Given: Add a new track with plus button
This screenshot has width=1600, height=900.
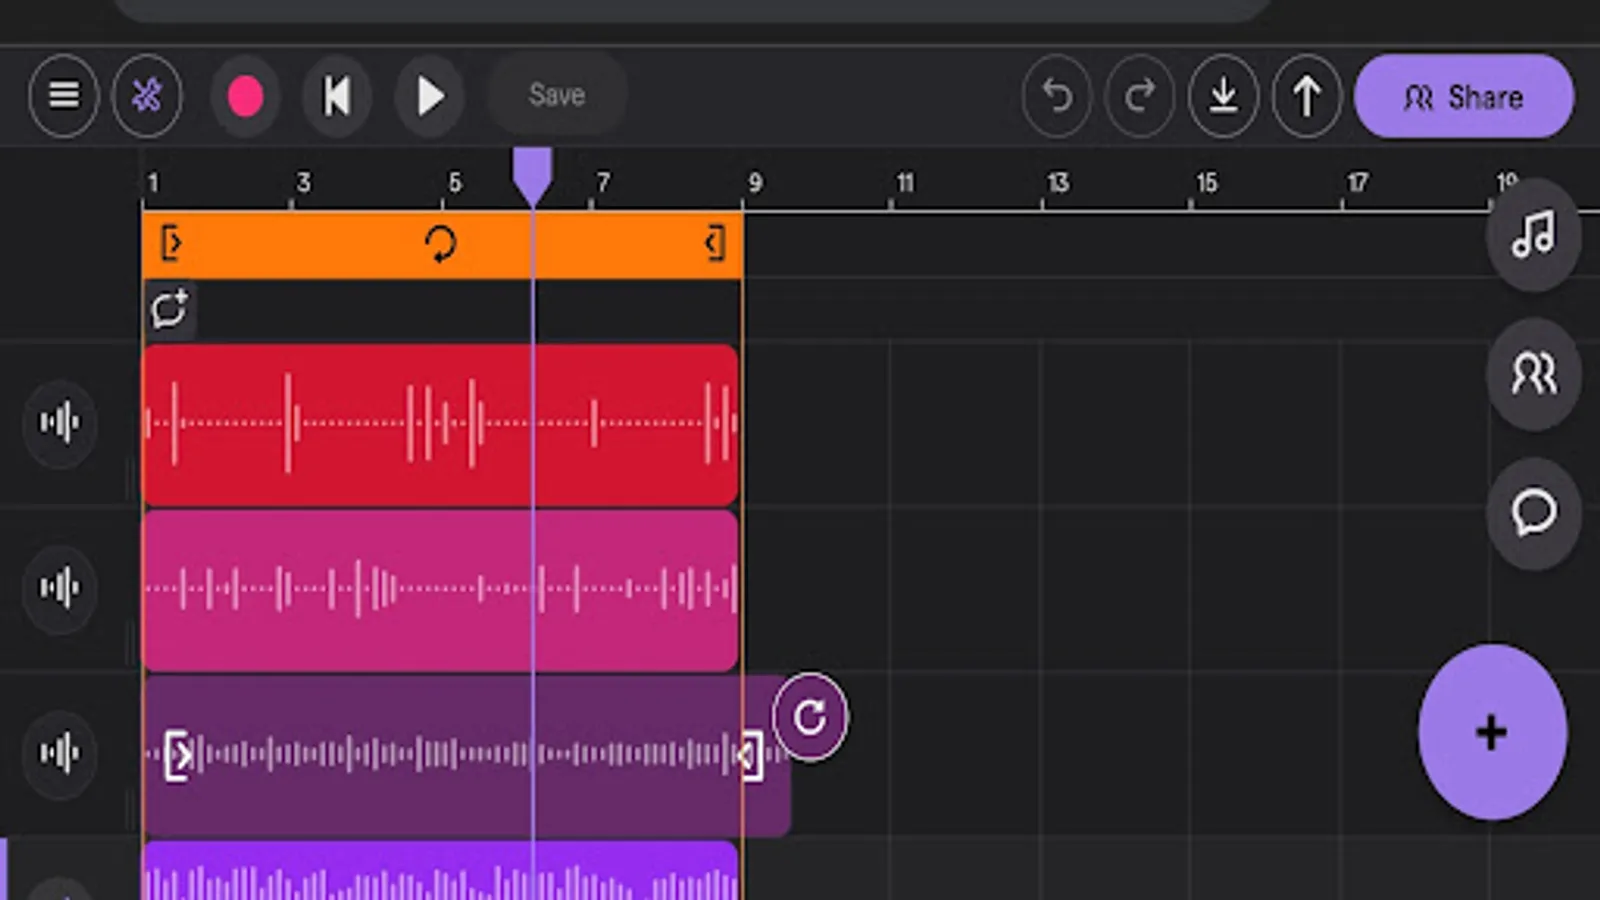Looking at the screenshot, I should tap(1492, 732).
